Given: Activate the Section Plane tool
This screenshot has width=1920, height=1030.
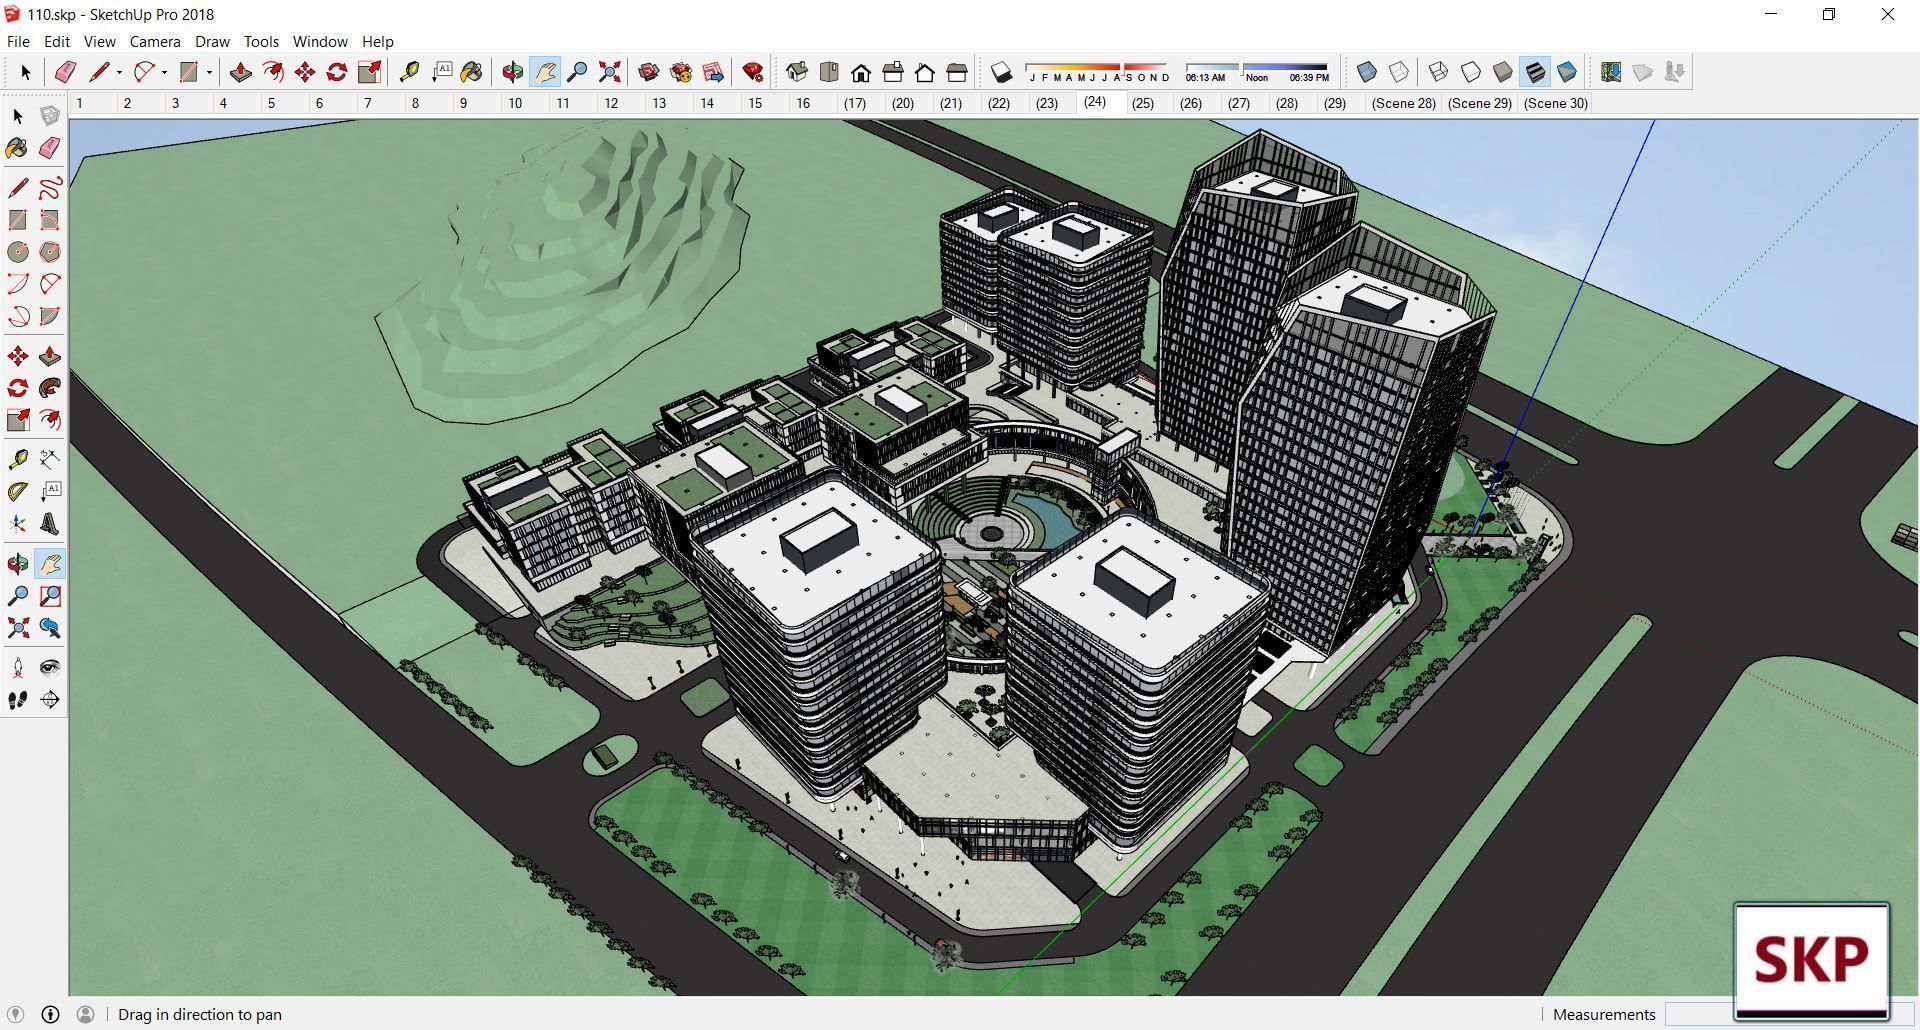Looking at the screenshot, I should (50, 700).
